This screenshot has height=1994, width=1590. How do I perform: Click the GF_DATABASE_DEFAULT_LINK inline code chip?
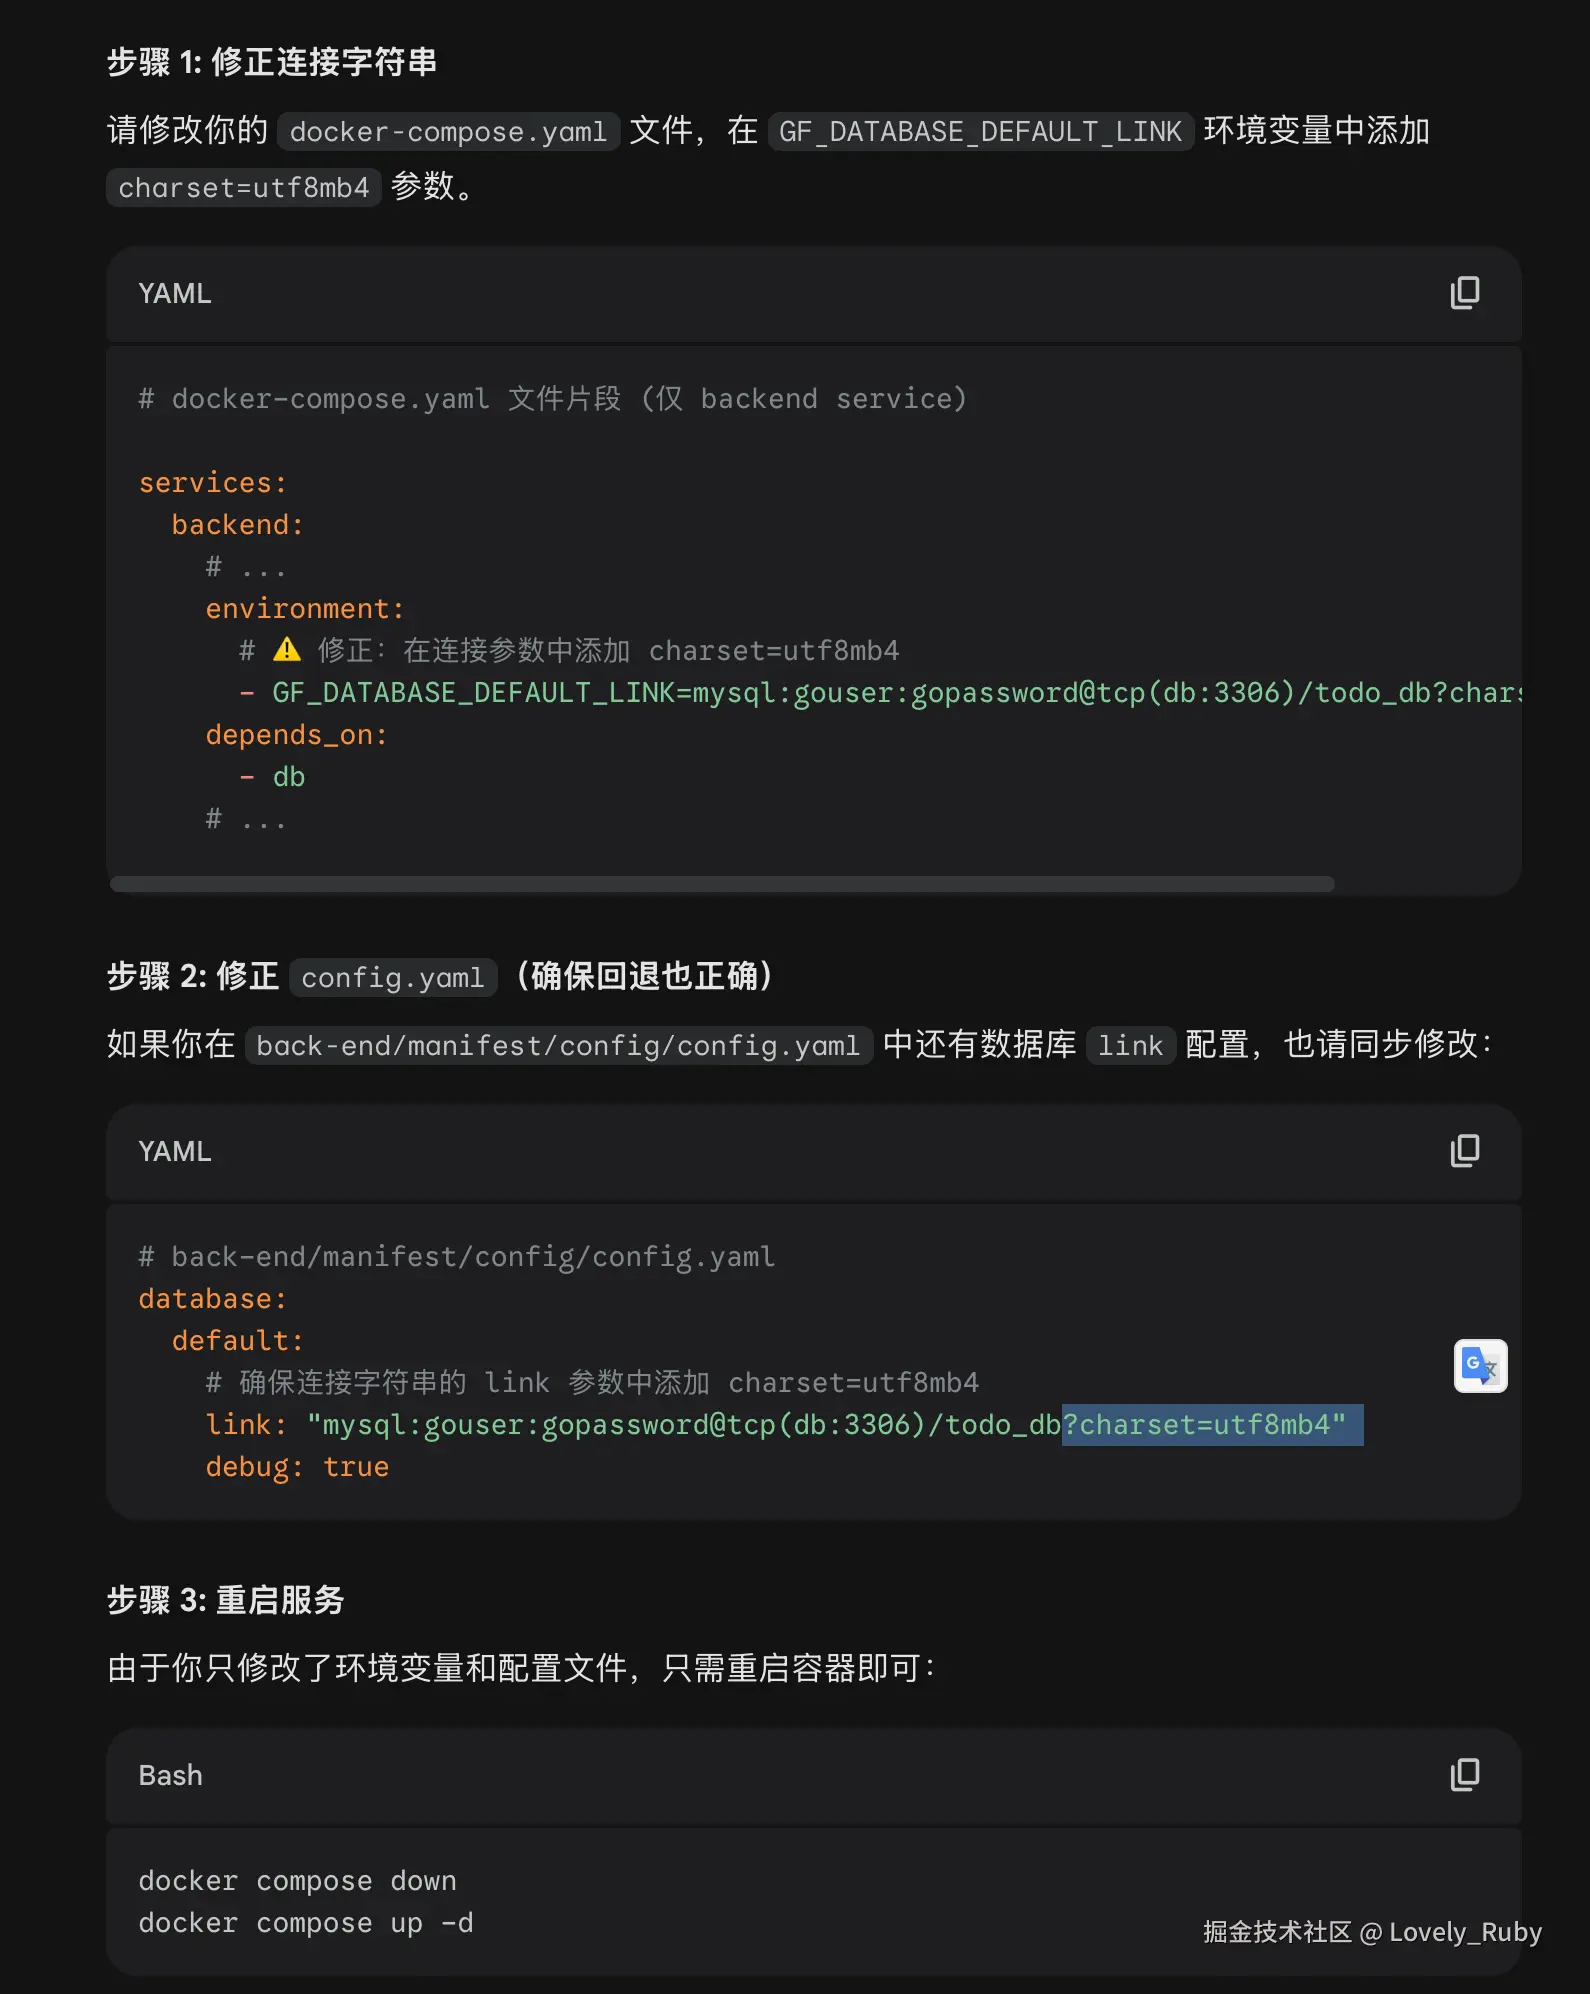point(980,132)
